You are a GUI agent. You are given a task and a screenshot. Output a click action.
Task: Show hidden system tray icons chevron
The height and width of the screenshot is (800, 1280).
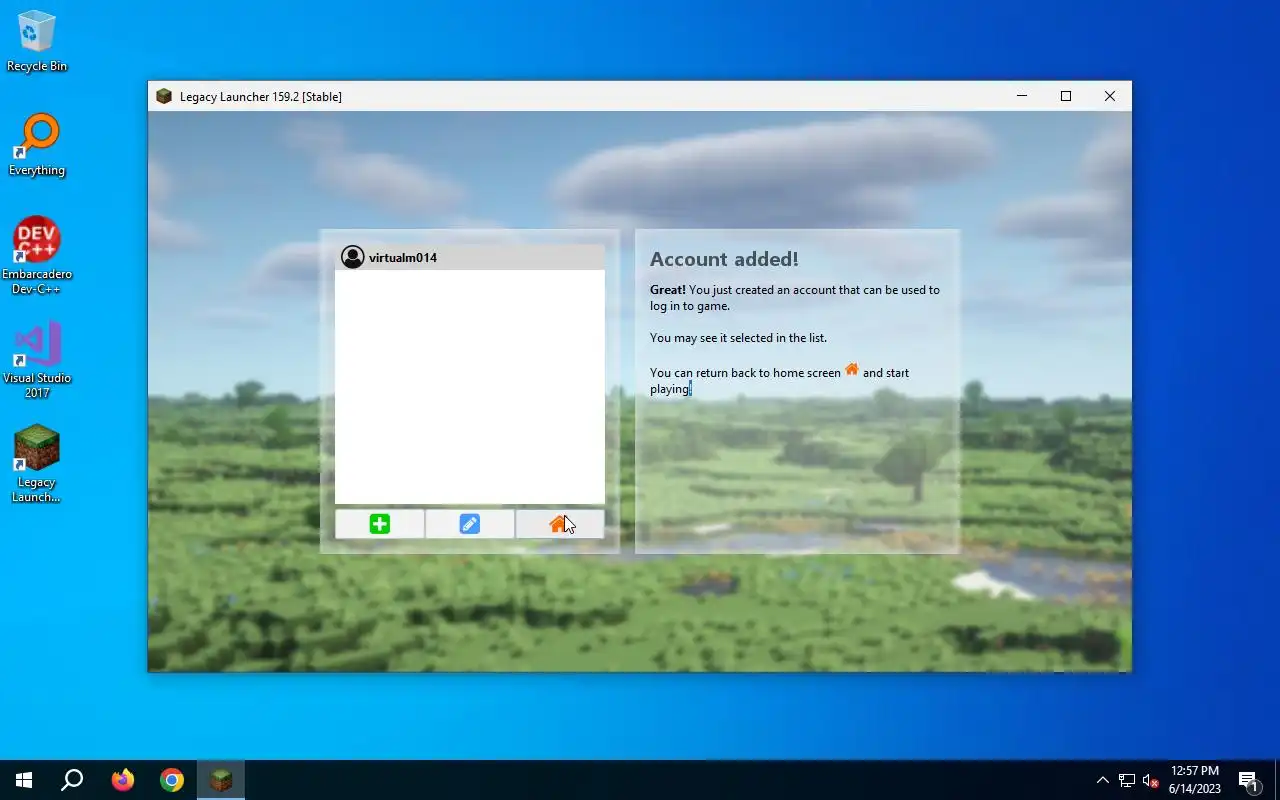1103,780
